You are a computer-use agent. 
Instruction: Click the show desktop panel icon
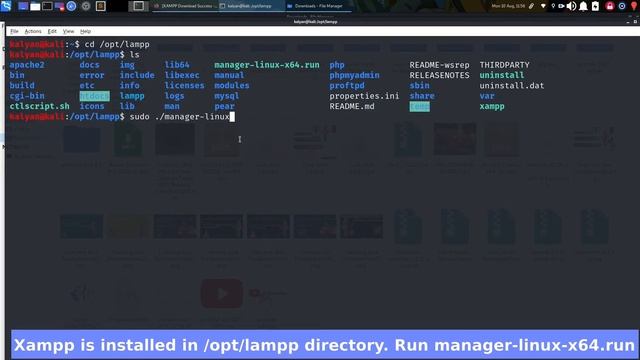(23, 6)
